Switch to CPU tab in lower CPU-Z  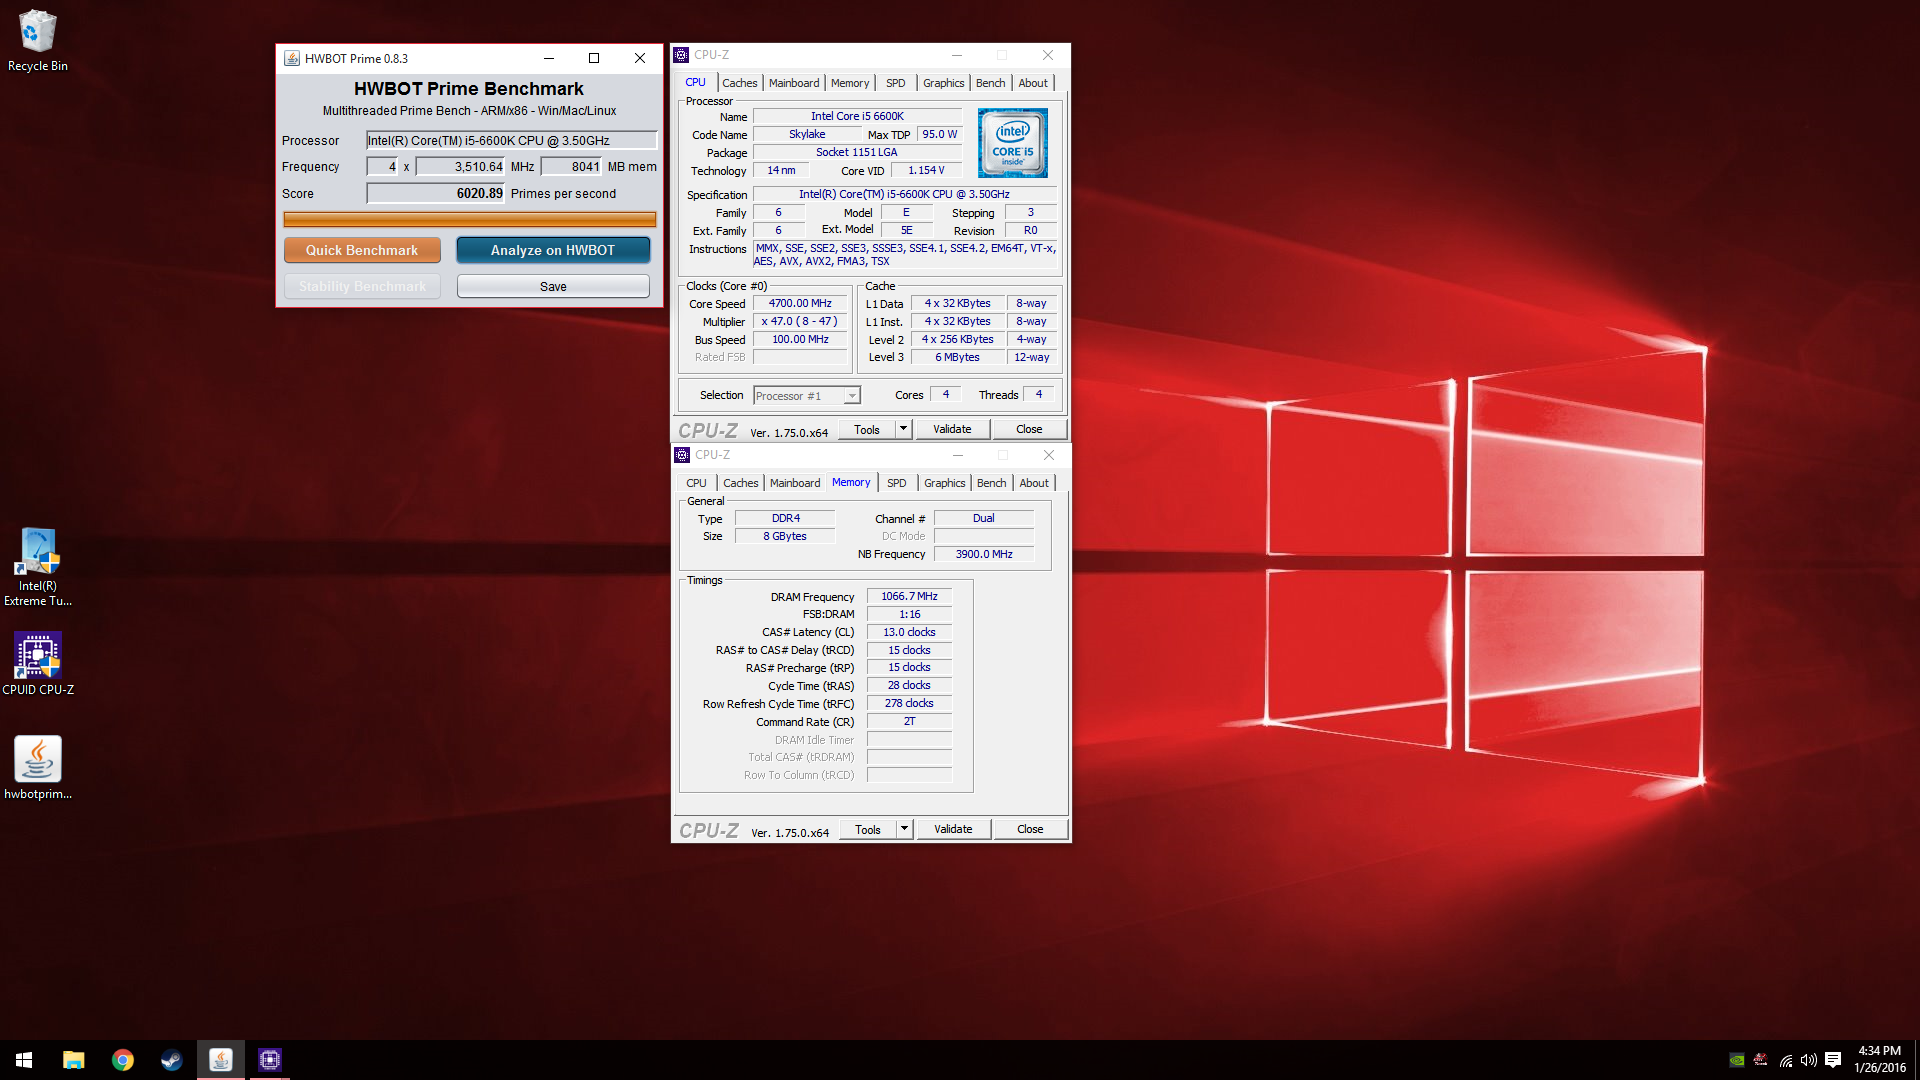pyautogui.click(x=696, y=483)
